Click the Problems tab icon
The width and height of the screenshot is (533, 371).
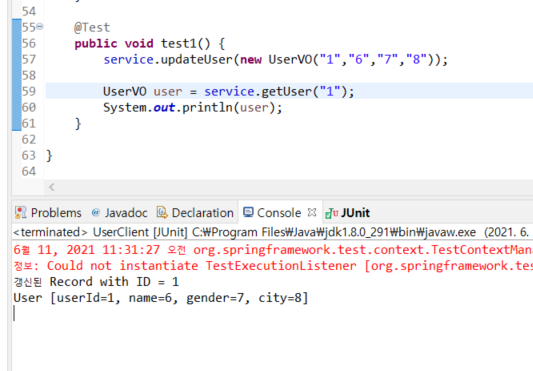[21, 213]
